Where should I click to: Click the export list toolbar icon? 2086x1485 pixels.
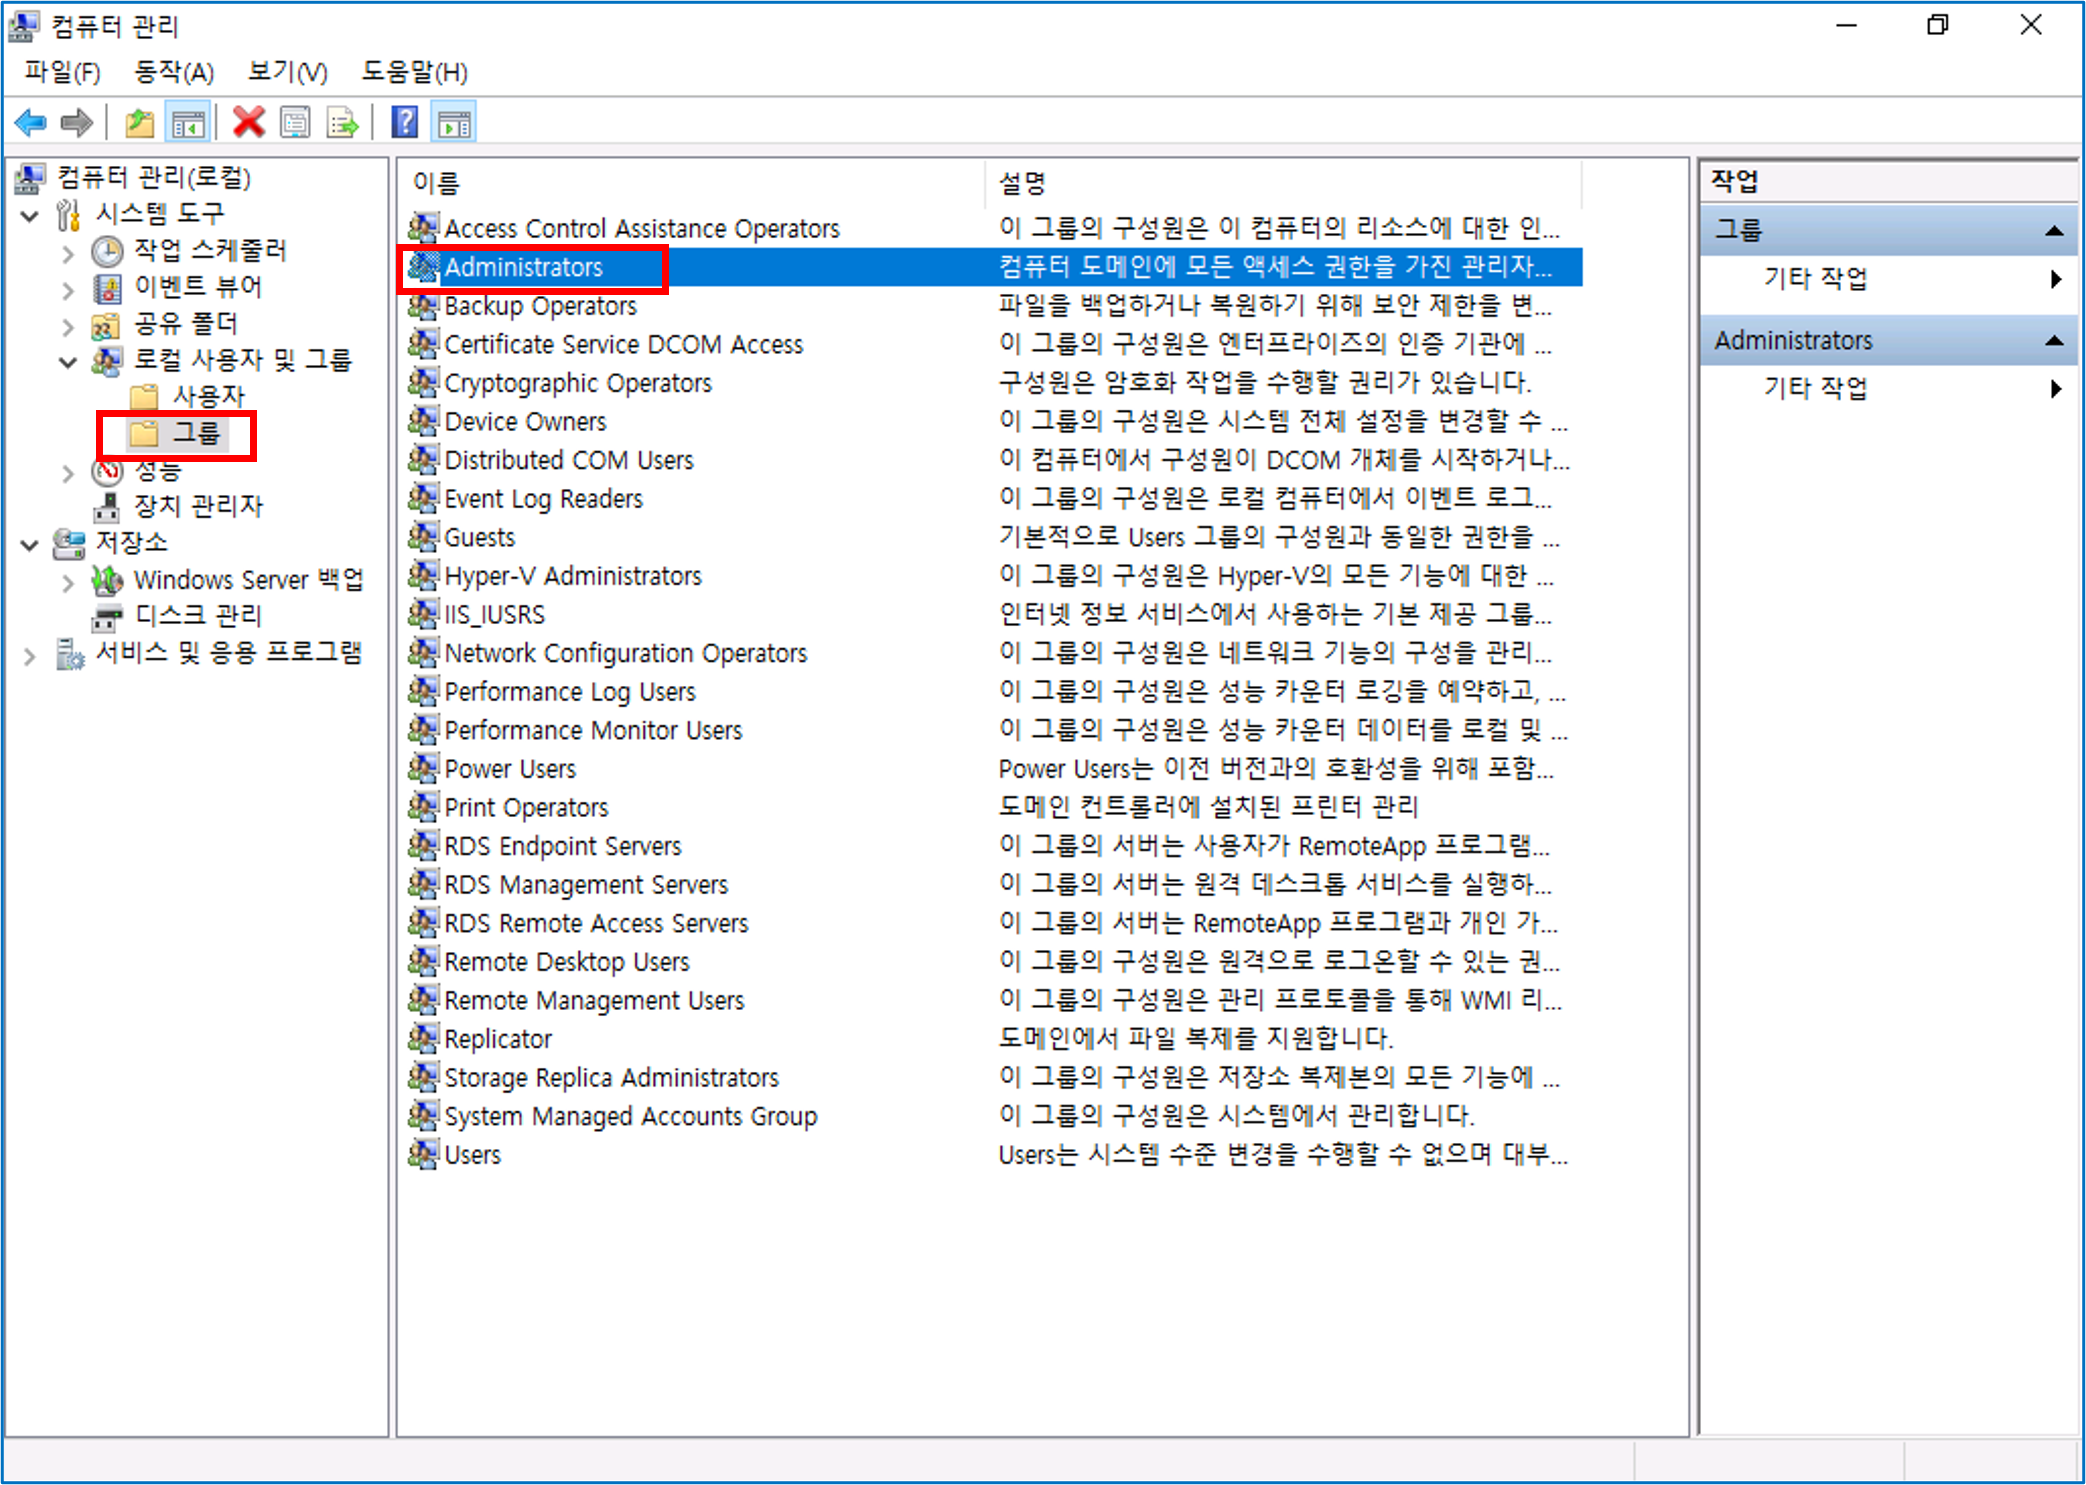[x=342, y=123]
